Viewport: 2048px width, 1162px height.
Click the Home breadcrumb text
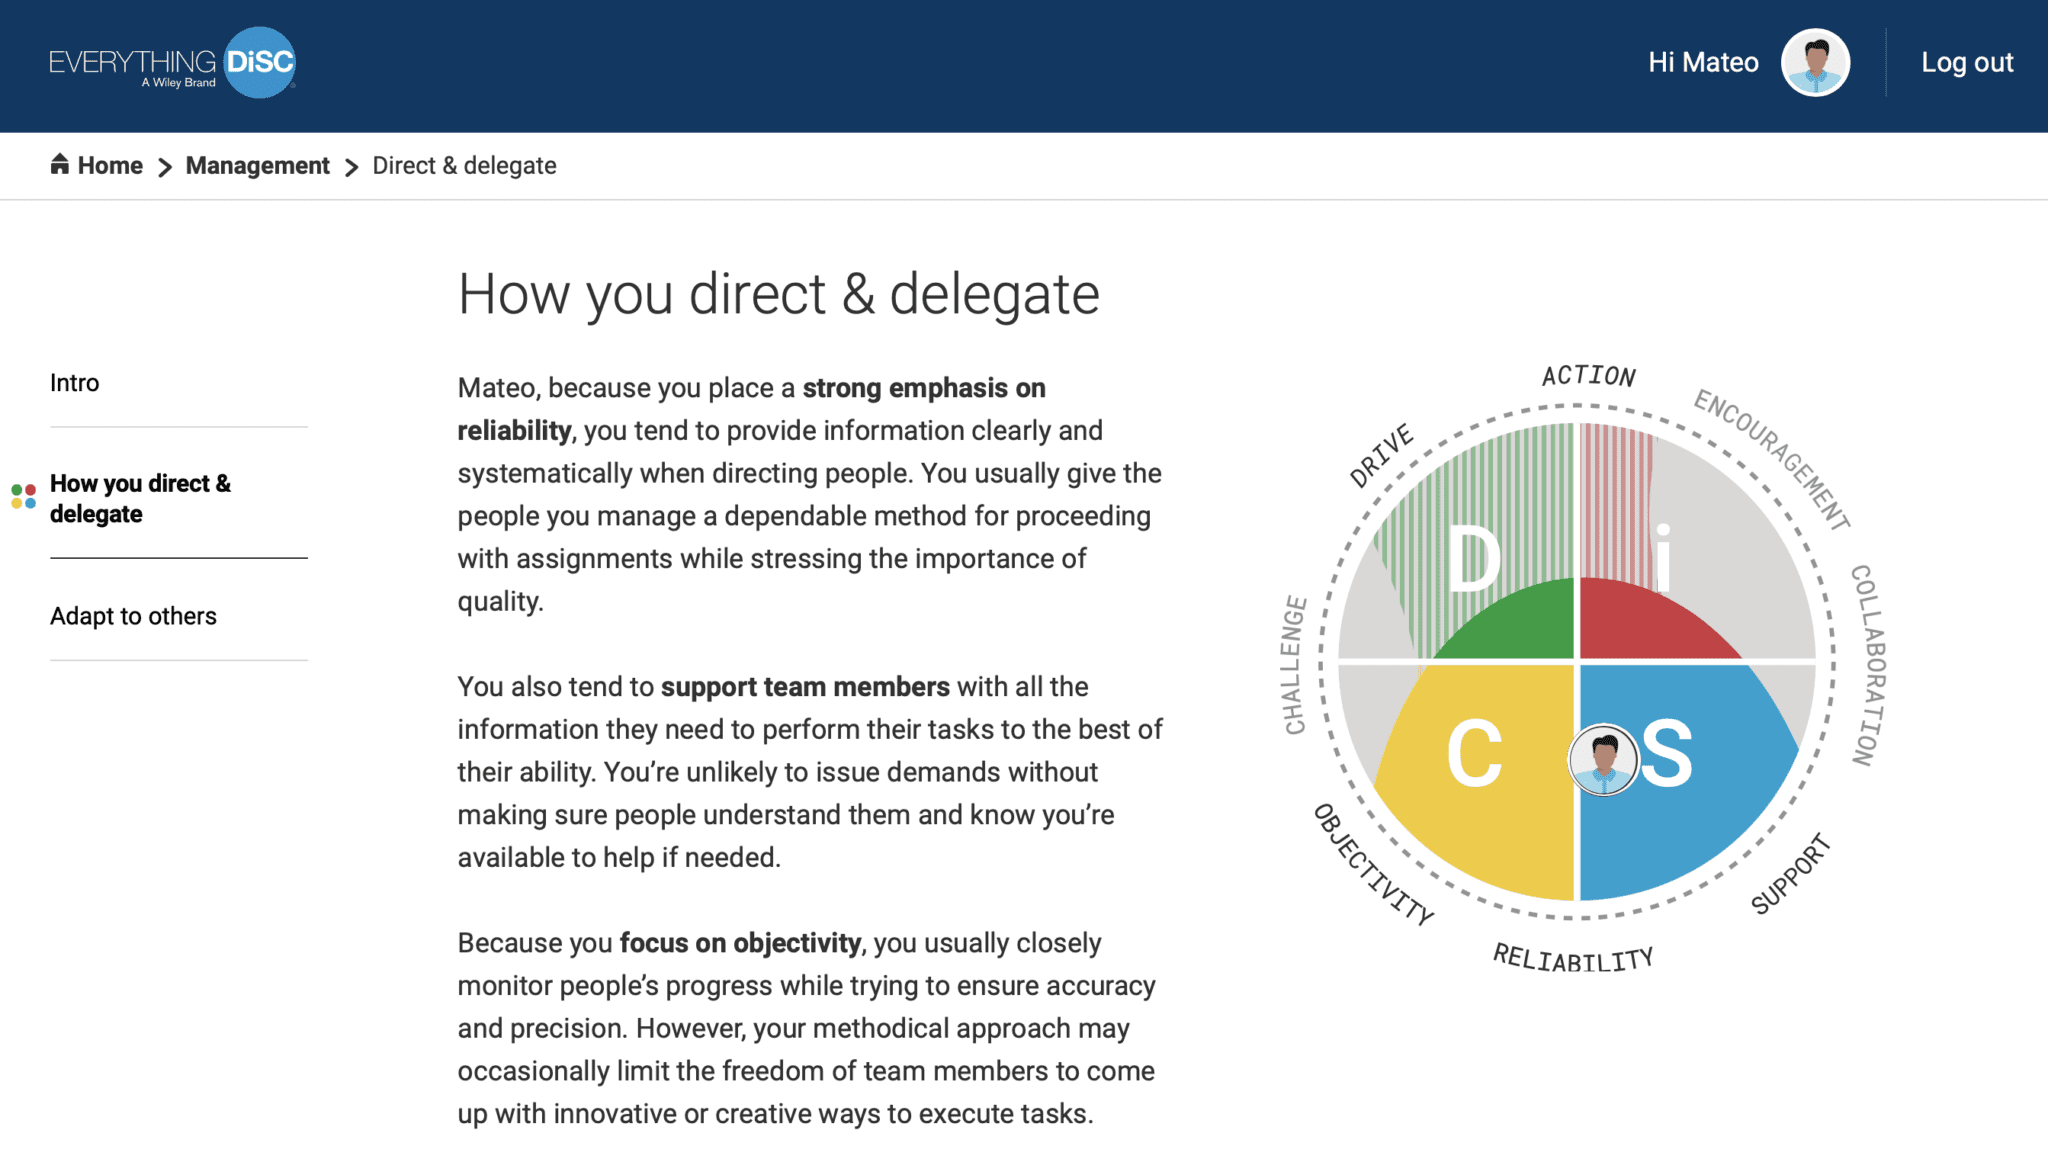click(x=109, y=165)
